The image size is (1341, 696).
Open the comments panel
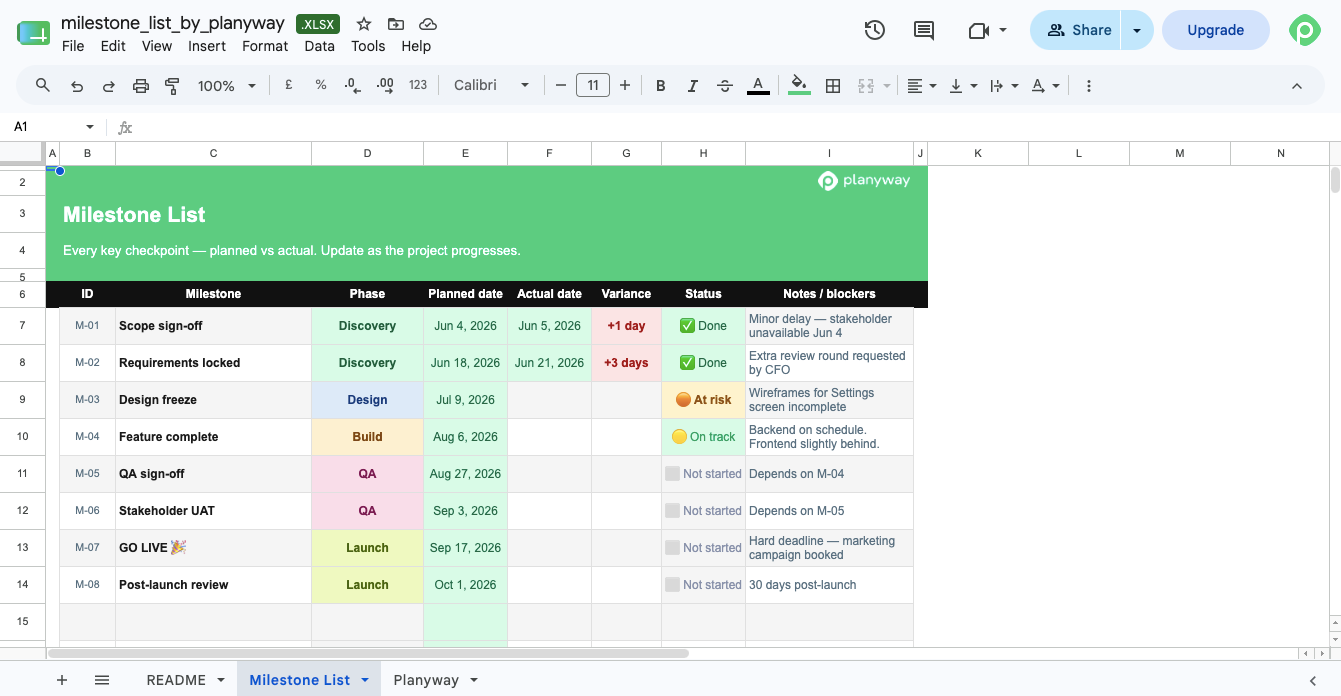[x=924, y=30]
